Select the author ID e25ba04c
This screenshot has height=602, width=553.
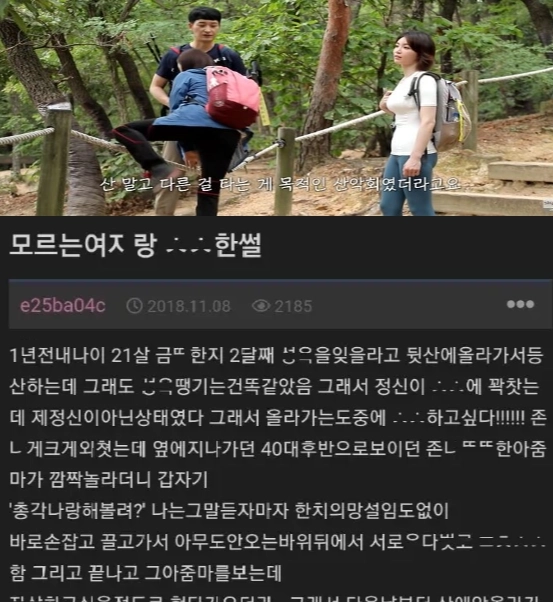pyautogui.click(x=63, y=306)
